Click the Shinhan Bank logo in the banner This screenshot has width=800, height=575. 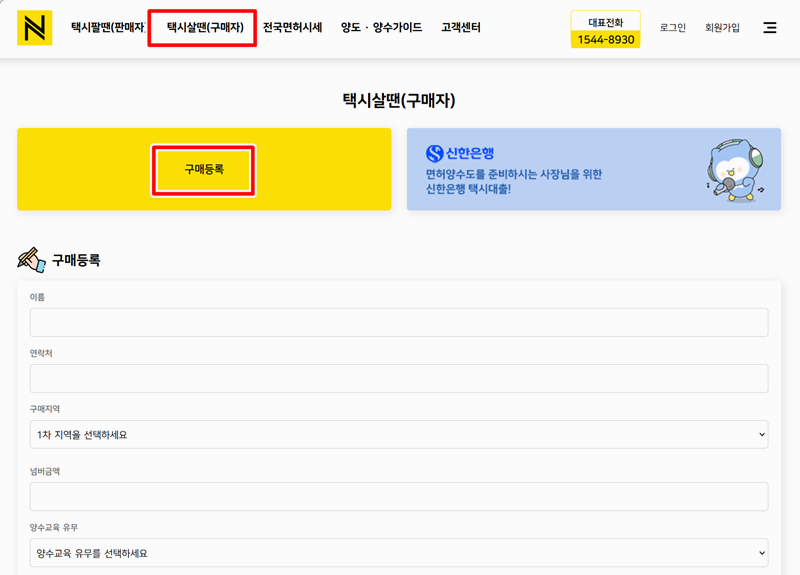pyautogui.click(x=460, y=153)
